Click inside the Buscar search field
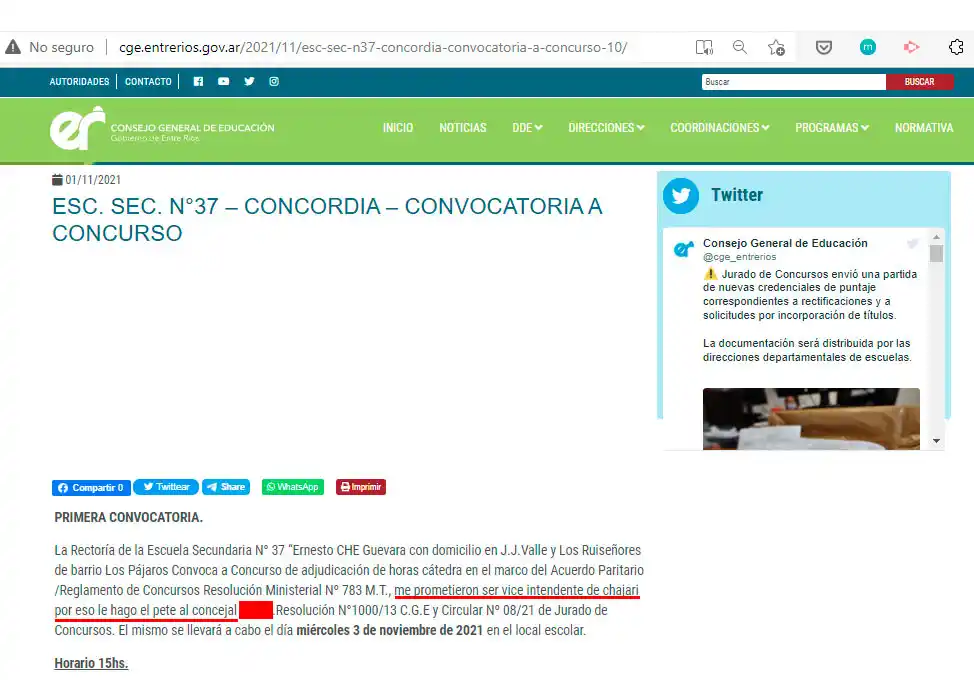The width and height of the screenshot is (974, 680). 793,81
